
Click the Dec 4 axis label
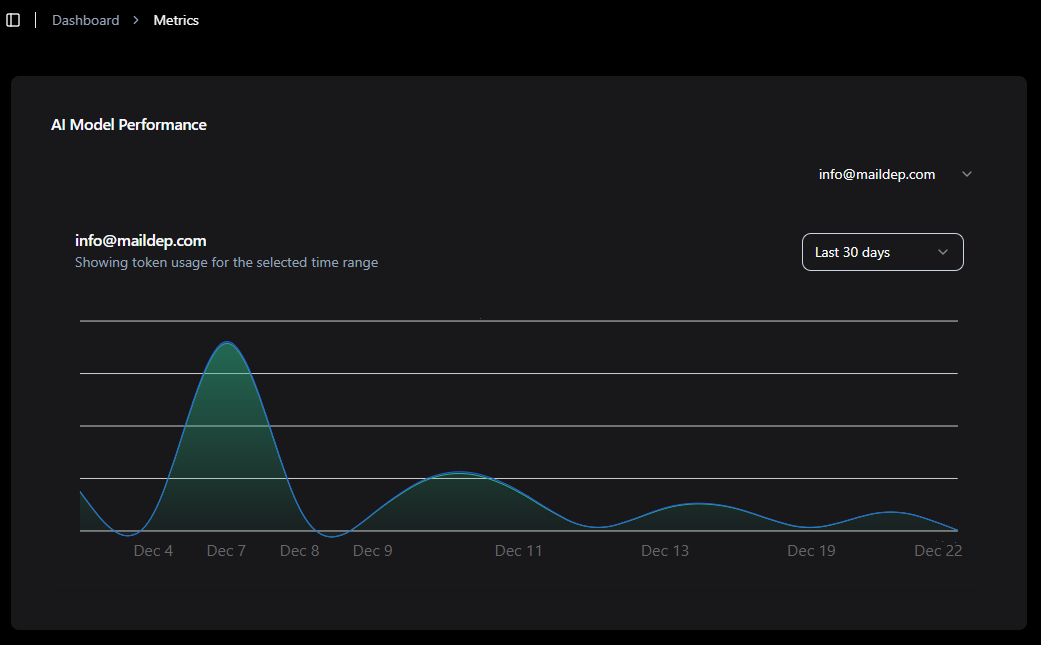(153, 551)
